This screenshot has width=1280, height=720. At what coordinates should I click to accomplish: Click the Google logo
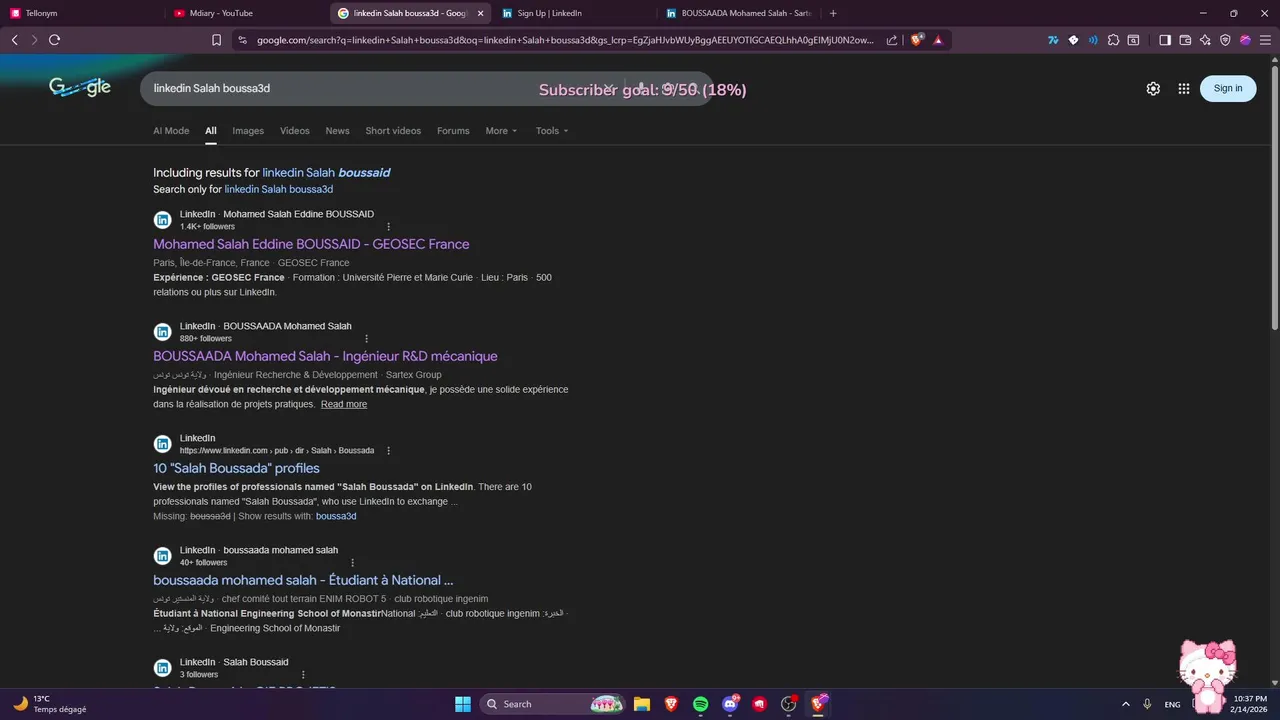[80, 87]
